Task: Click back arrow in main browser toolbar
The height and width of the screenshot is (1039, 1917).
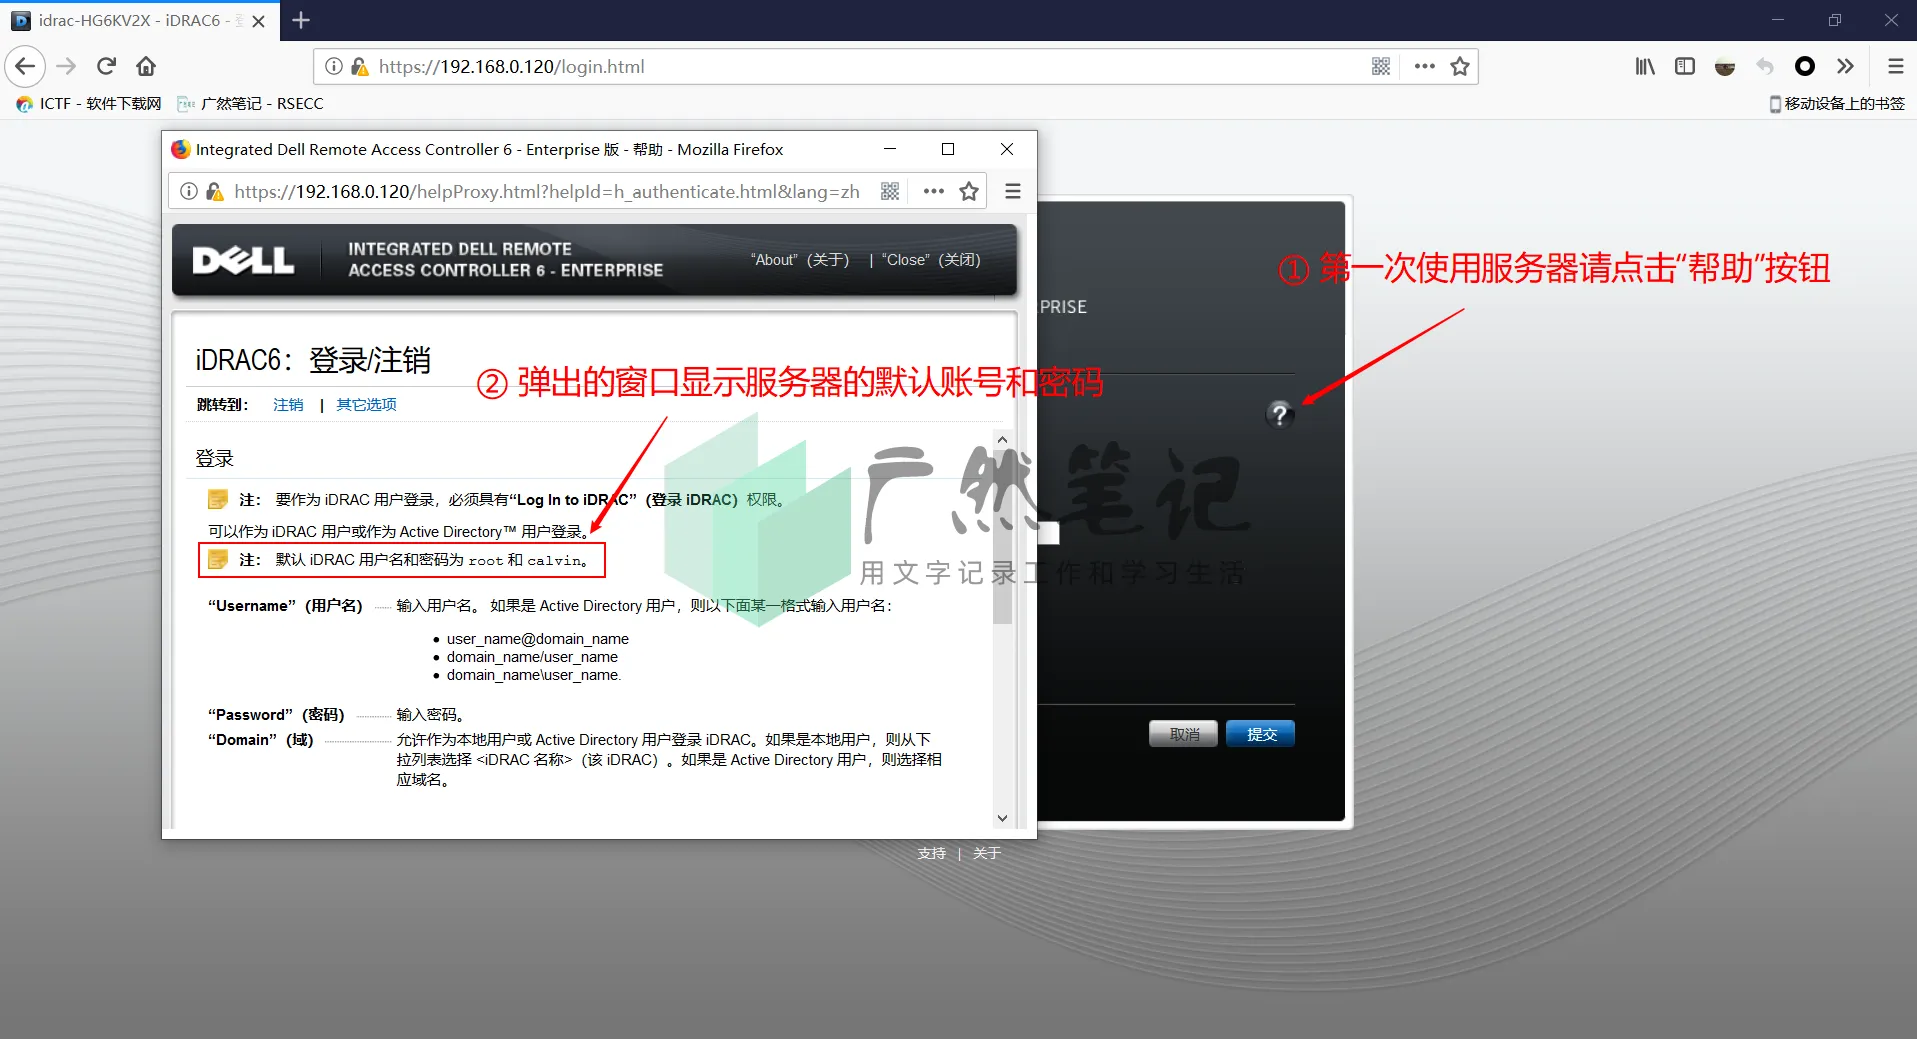Action: 26,66
